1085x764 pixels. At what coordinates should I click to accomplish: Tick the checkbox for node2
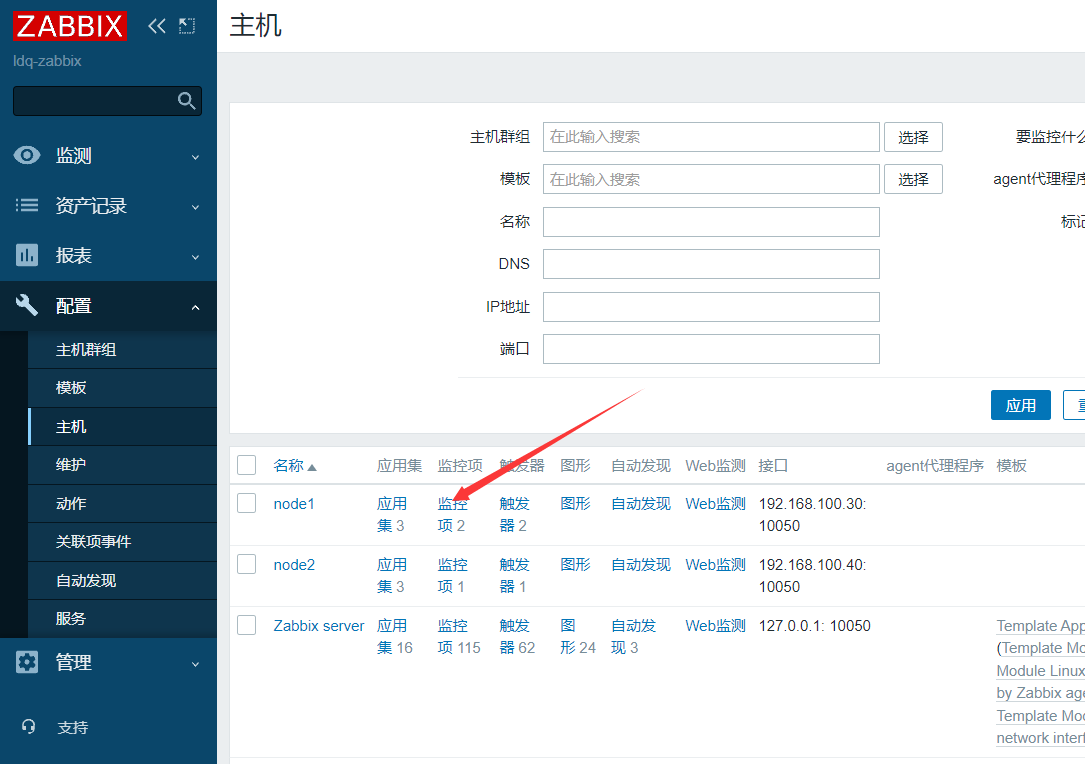pos(247,565)
